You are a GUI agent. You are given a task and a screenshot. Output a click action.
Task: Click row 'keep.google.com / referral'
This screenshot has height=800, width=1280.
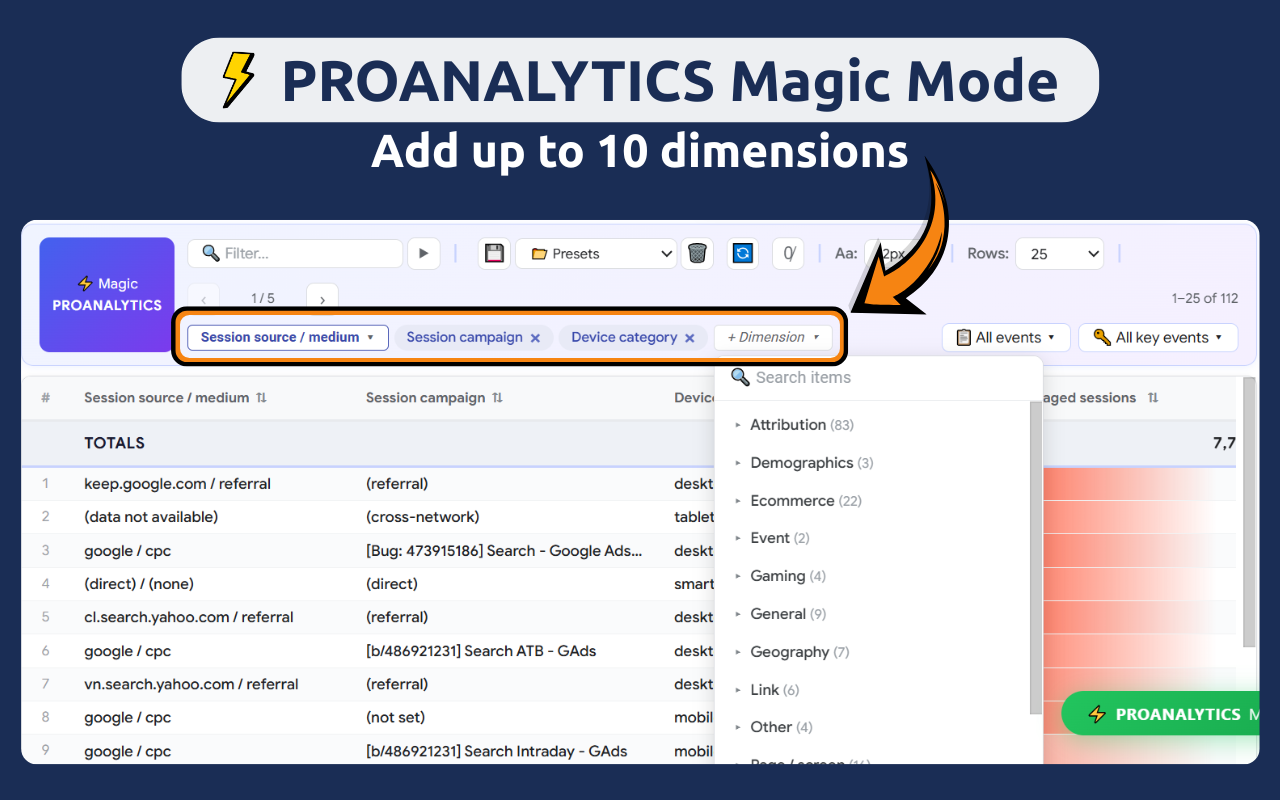(177, 484)
